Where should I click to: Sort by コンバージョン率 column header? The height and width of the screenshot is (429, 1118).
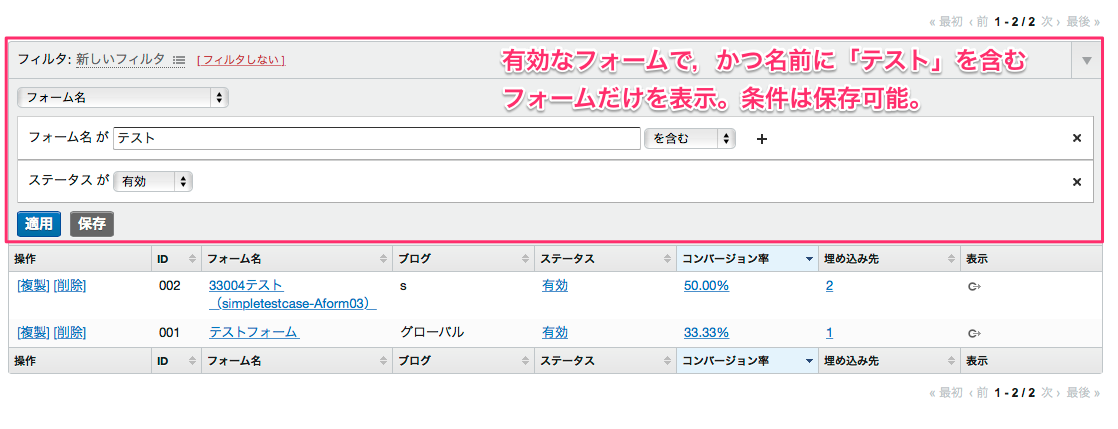[746, 259]
